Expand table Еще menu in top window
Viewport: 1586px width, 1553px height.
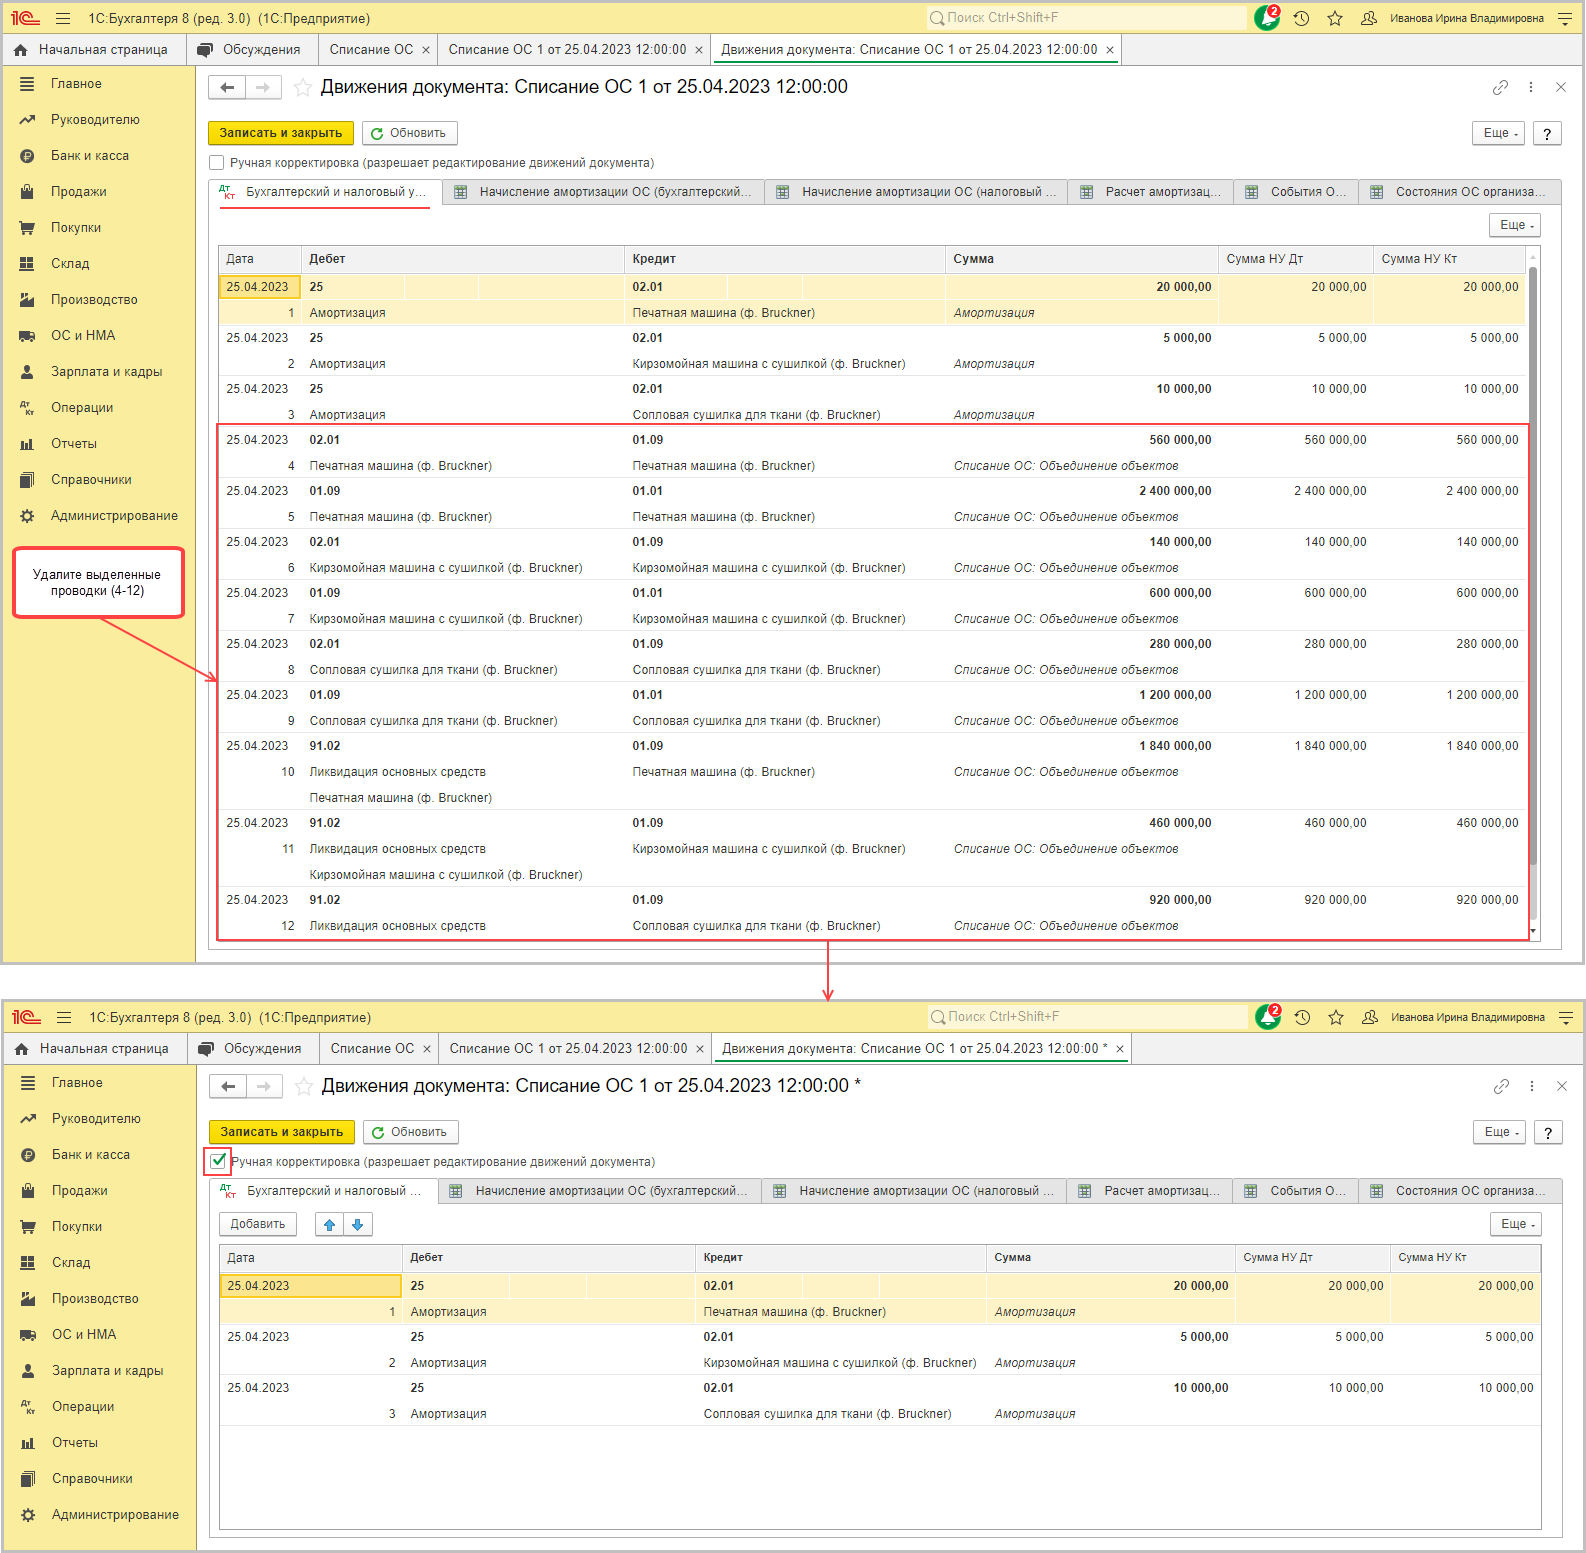coord(1515,225)
